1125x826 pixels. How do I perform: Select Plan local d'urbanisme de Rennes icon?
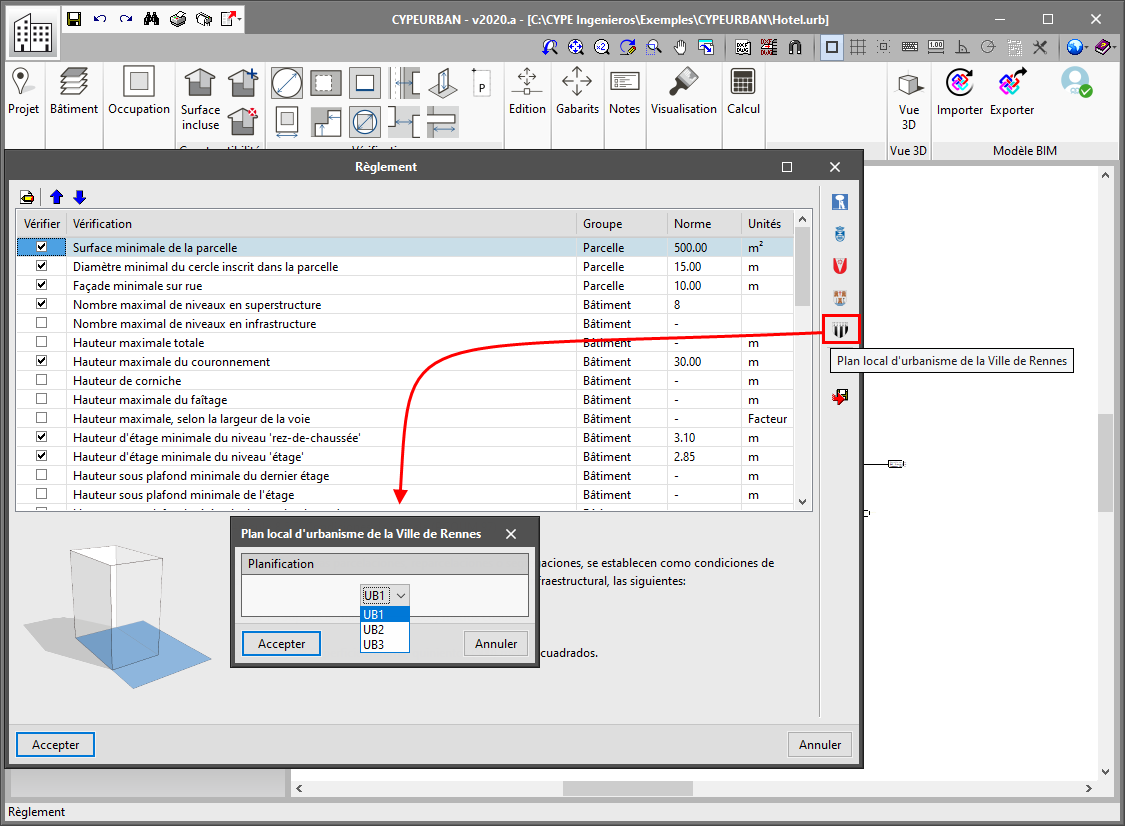coord(841,329)
